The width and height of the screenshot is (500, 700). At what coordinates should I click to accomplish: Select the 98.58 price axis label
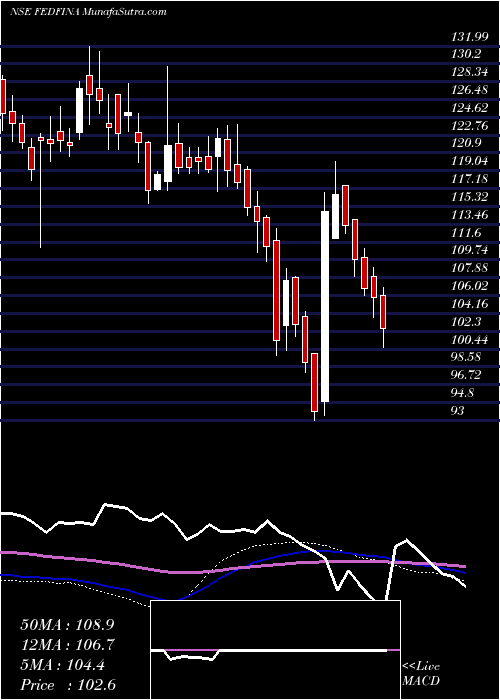468,357
